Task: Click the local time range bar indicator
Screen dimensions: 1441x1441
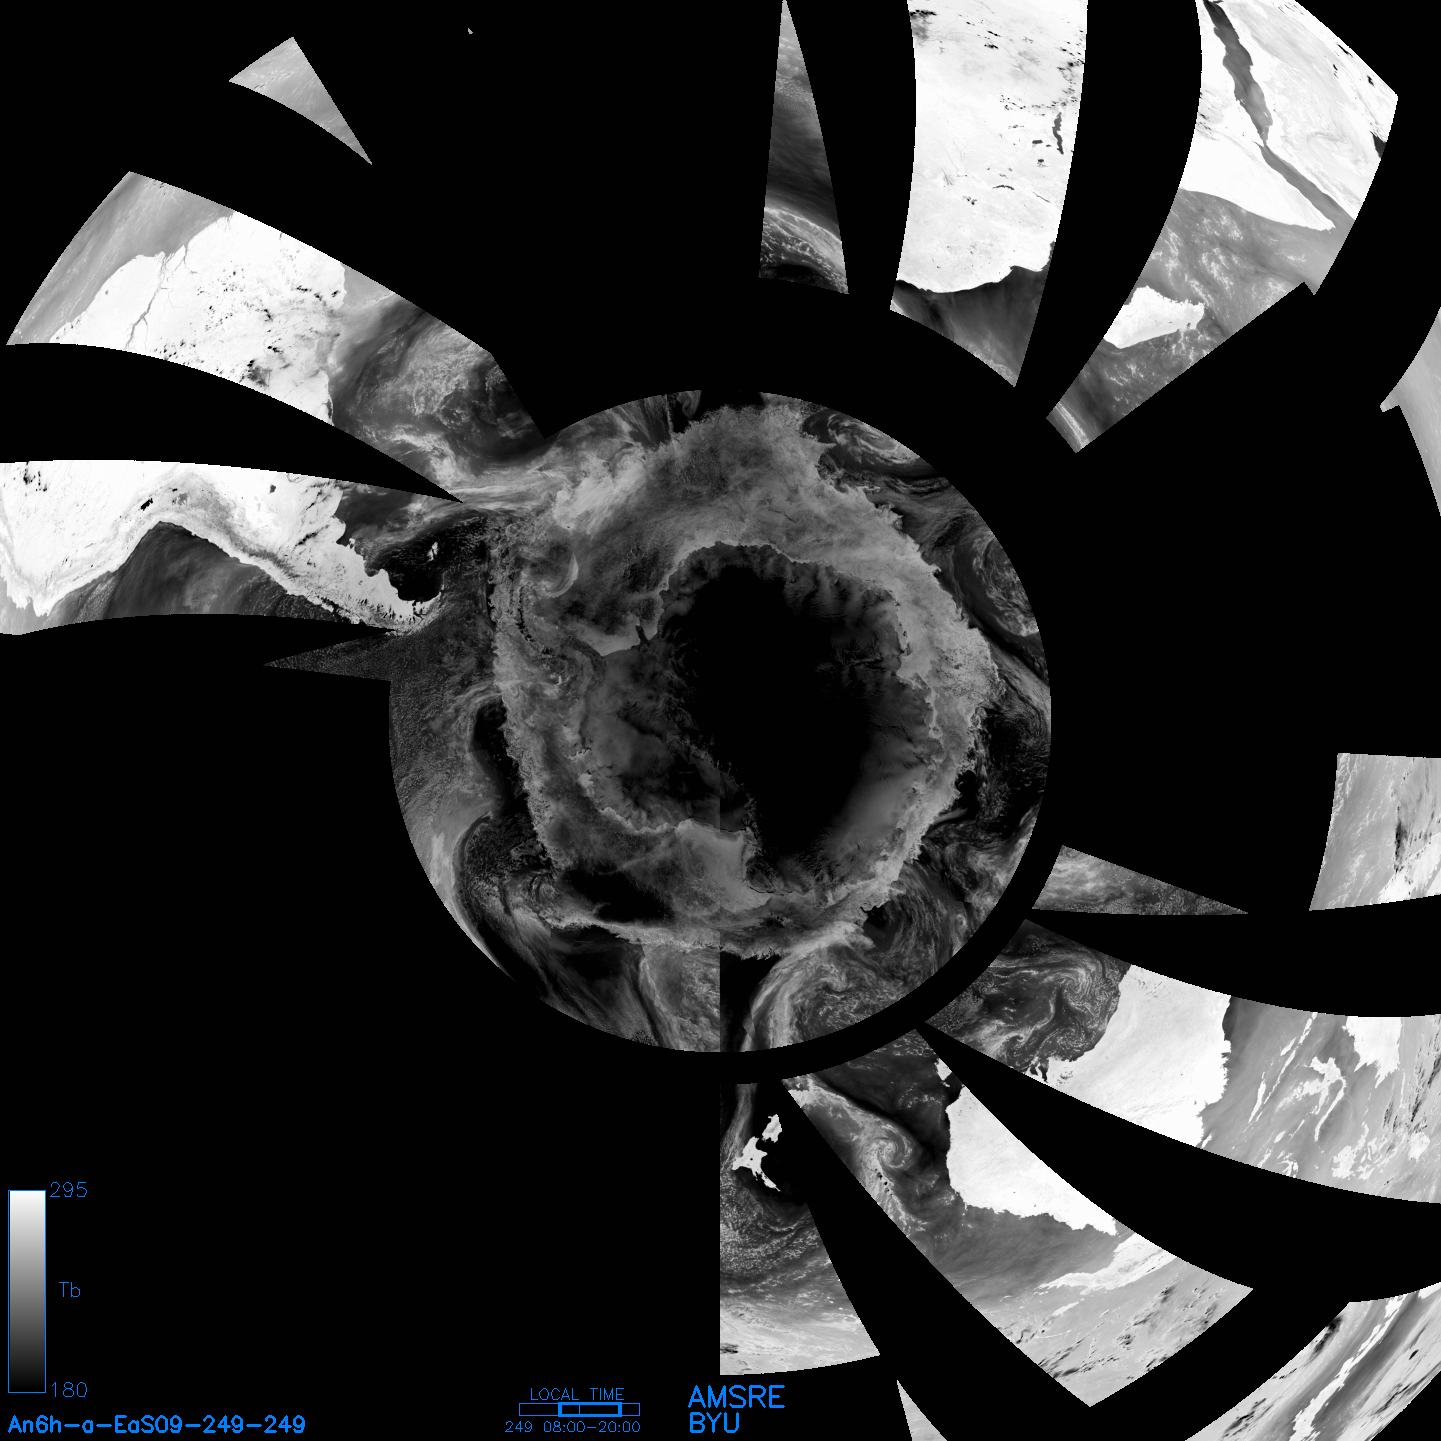Action: pyautogui.click(x=579, y=1409)
